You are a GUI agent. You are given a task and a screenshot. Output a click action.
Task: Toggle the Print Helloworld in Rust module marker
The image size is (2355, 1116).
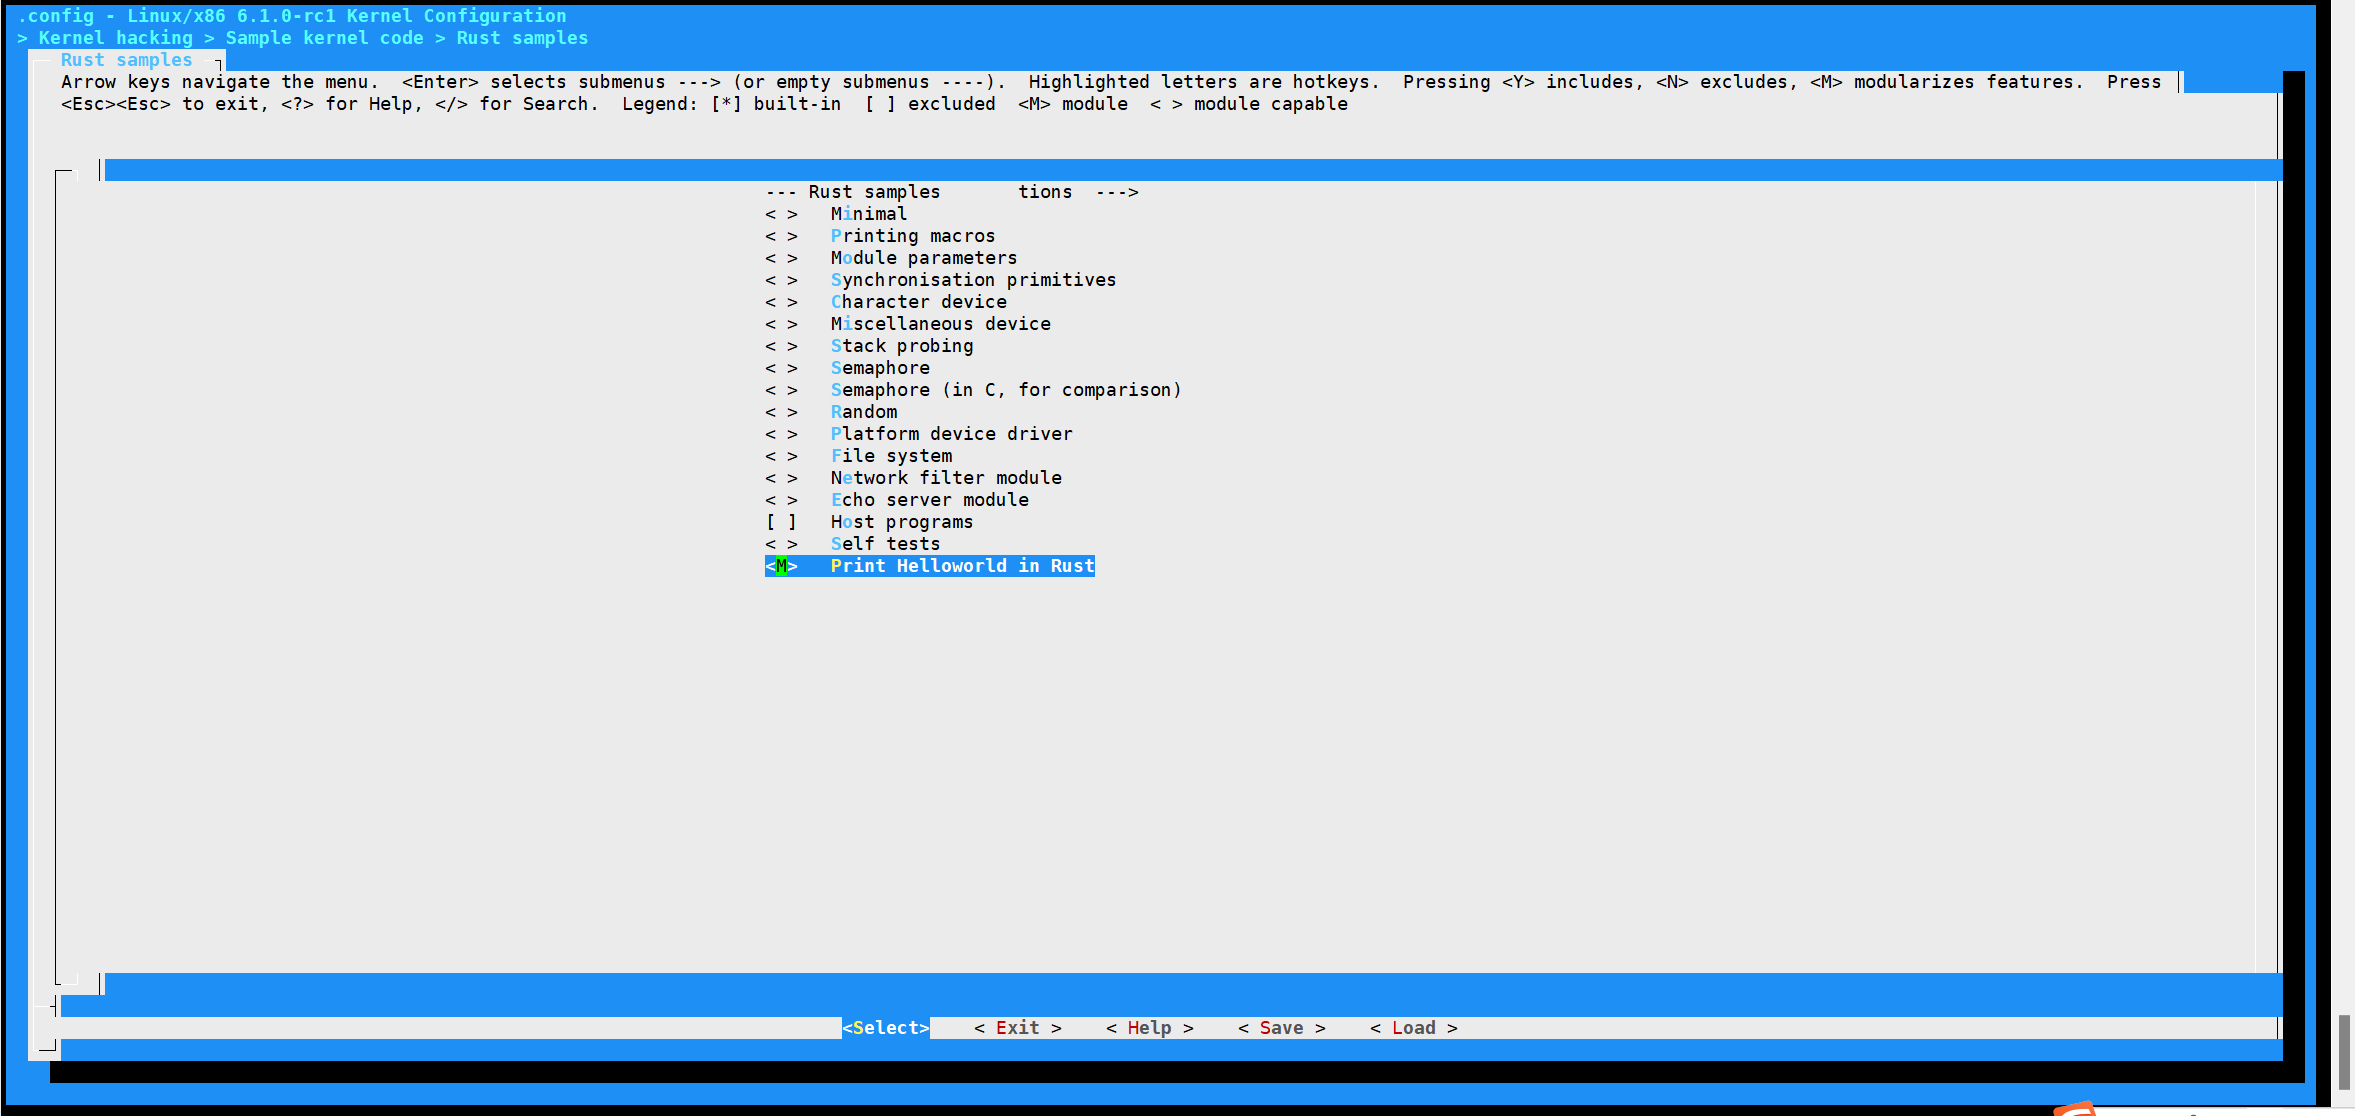pyautogui.click(x=781, y=566)
